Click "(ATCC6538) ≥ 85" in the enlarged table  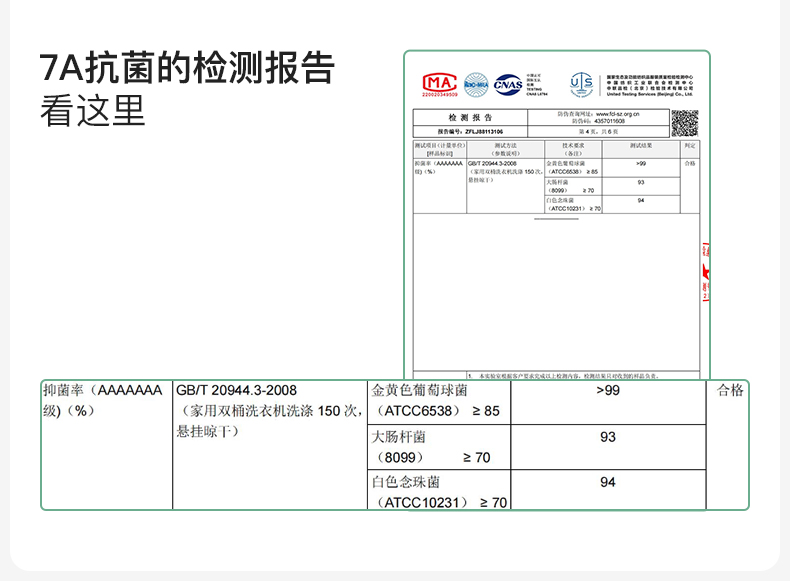[437, 411]
